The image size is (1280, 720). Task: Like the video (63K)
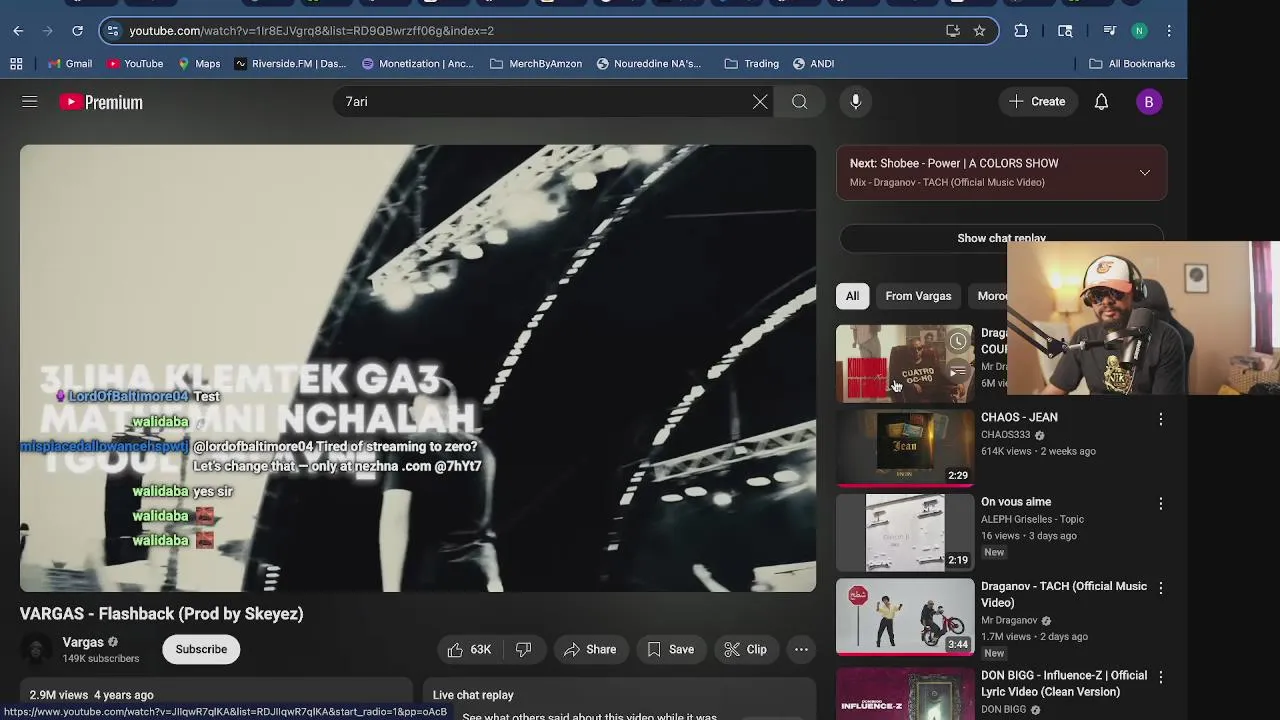470,650
